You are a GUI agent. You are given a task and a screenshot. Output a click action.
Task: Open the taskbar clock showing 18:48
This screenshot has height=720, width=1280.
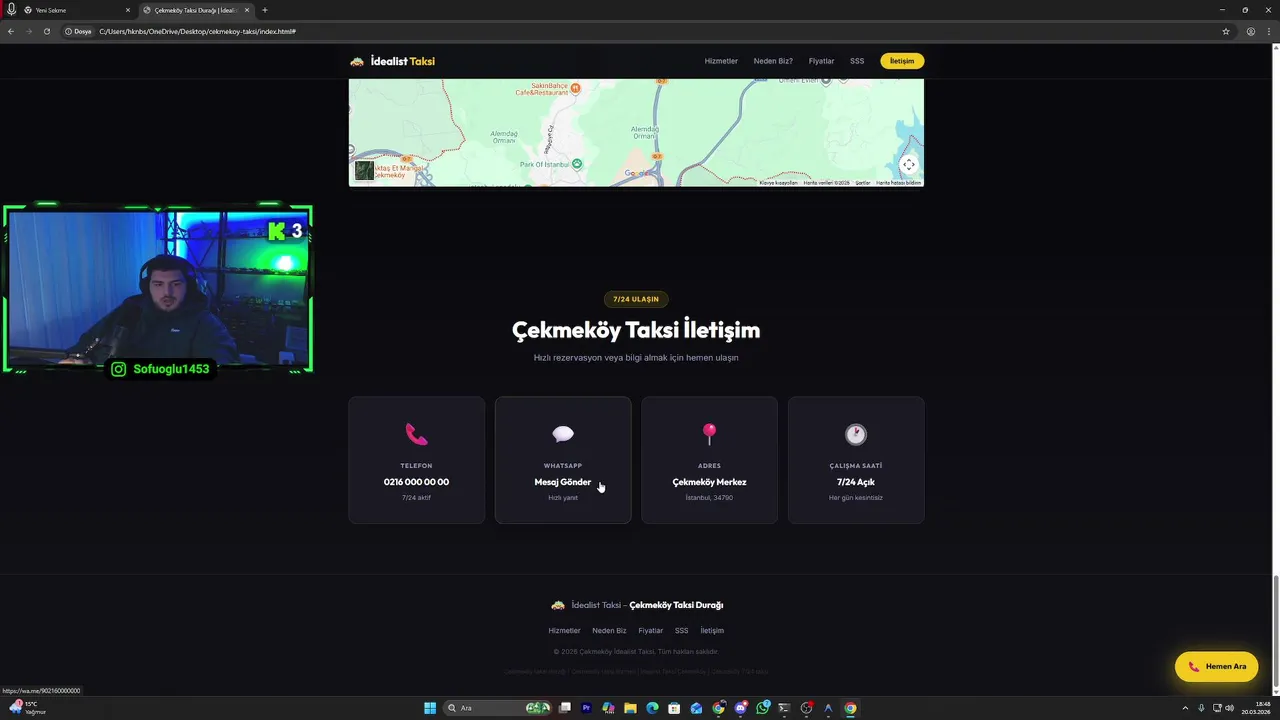[1256, 708]
